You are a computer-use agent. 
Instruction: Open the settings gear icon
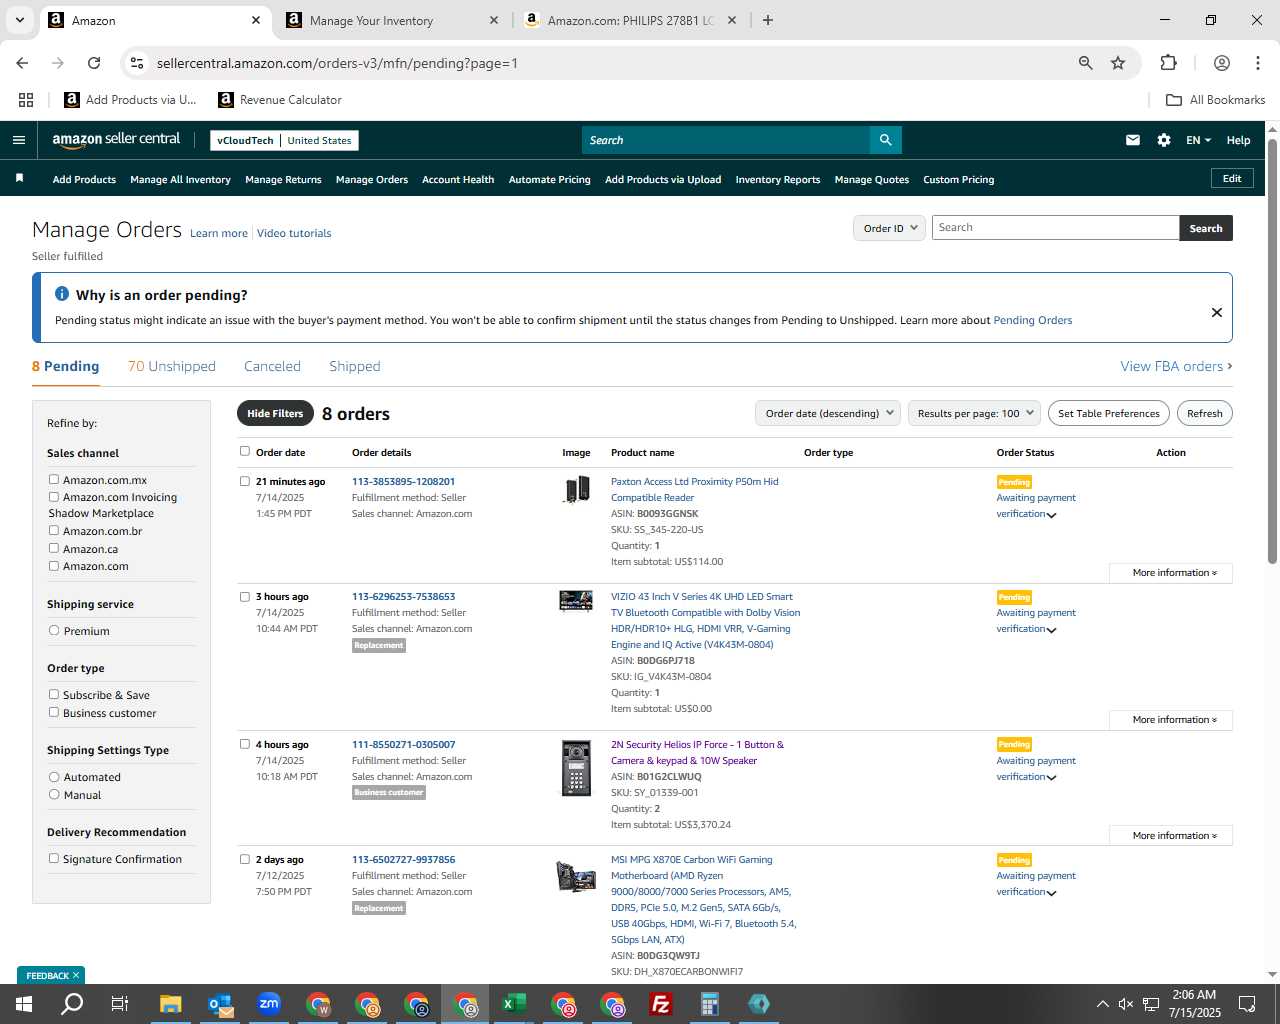coord(1164,140)
